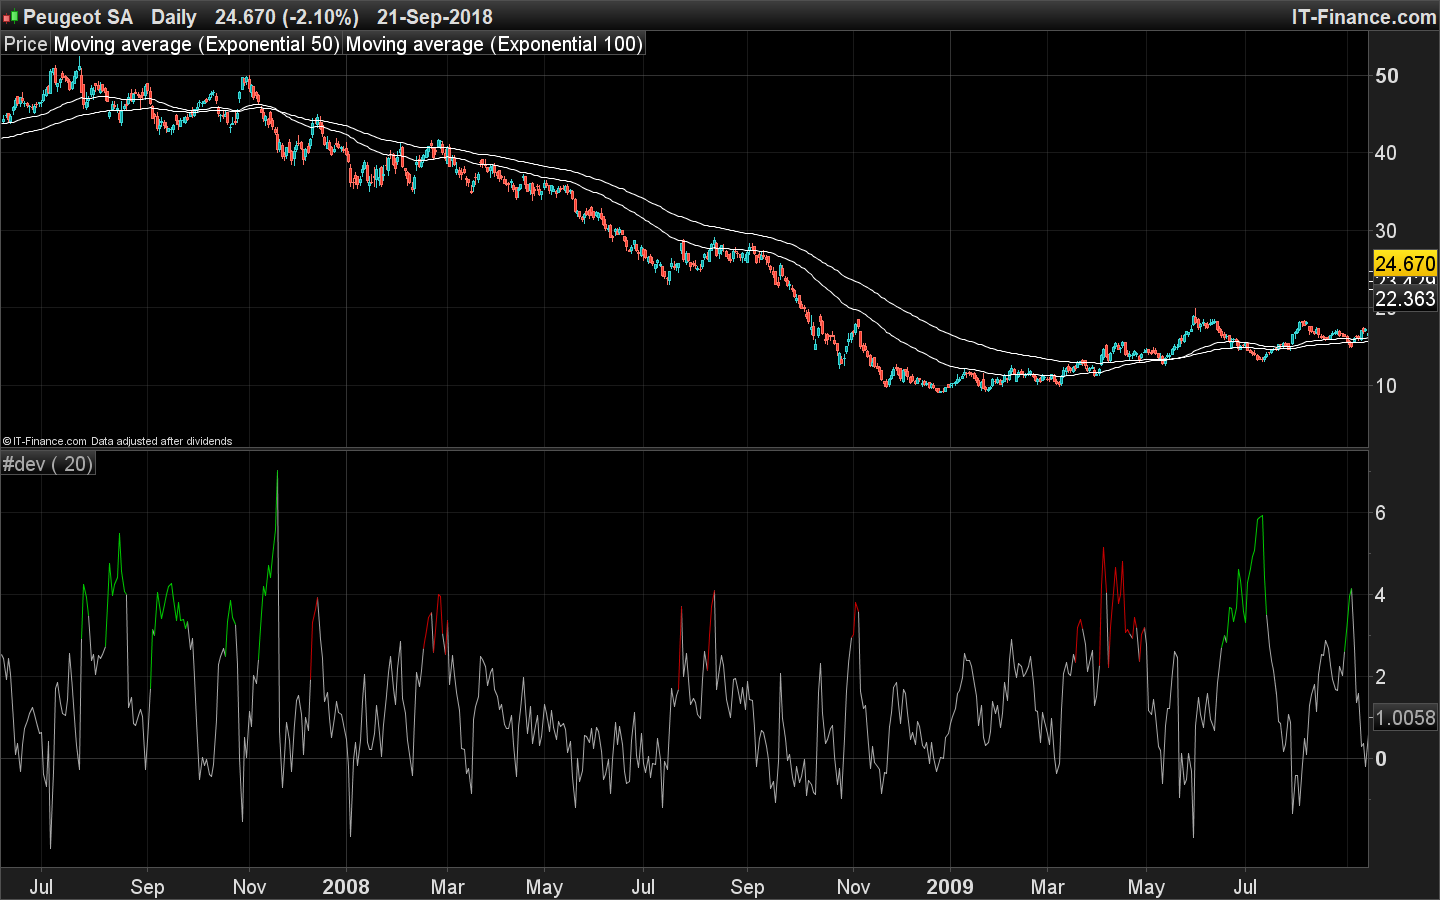Select Moving average (Exponential 100) label
The height and width of the screenshot is (900, 1440).
(x=494, y=44)
